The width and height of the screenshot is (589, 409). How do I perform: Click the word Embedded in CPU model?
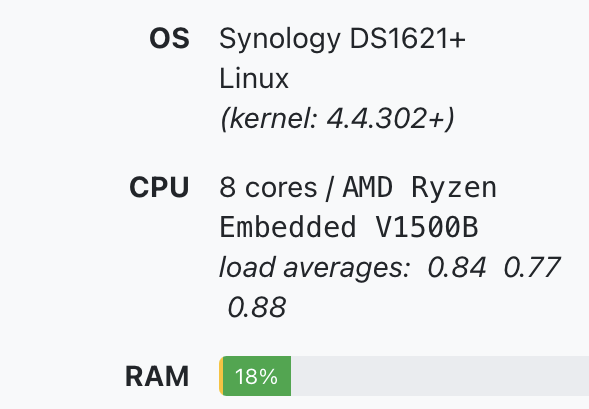[288, 227]
